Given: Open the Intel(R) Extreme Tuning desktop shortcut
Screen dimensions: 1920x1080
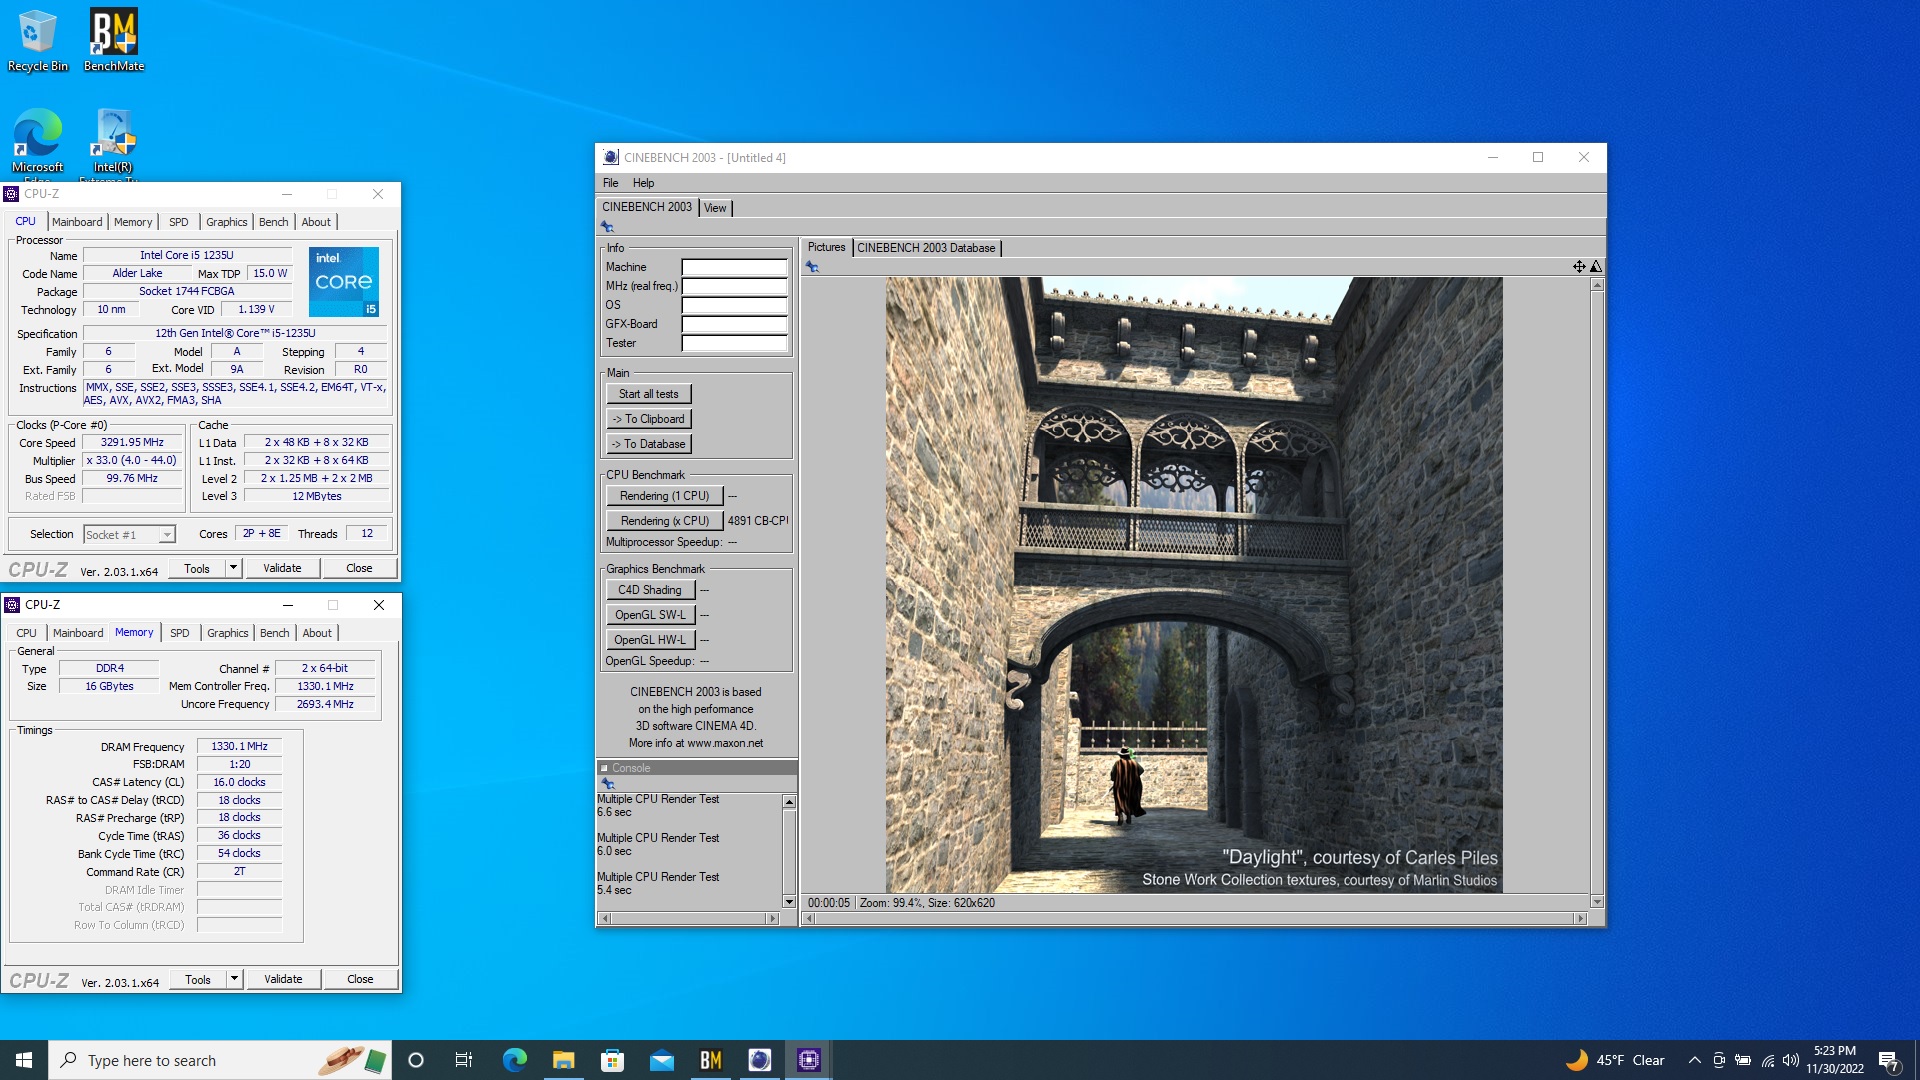Looking at the screenshot, I should [113, 142].
